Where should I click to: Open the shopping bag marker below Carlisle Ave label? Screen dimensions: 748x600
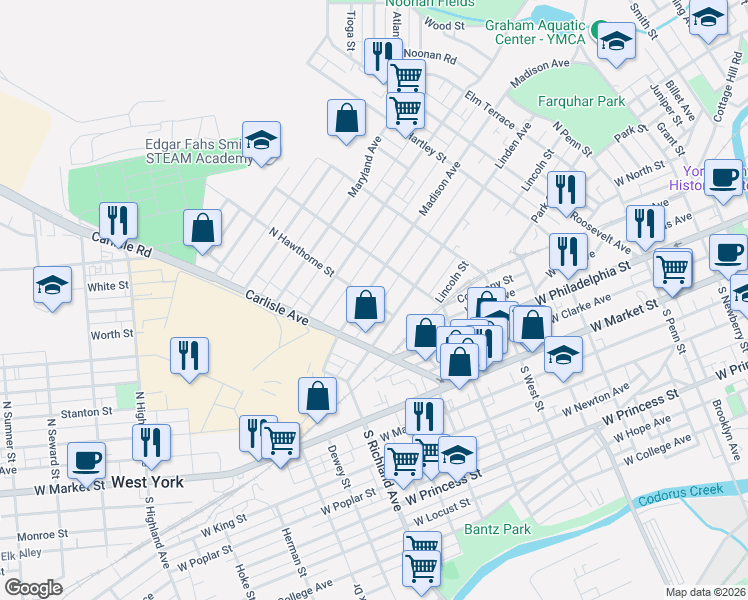pyautogui.click(x=317, y=396)
